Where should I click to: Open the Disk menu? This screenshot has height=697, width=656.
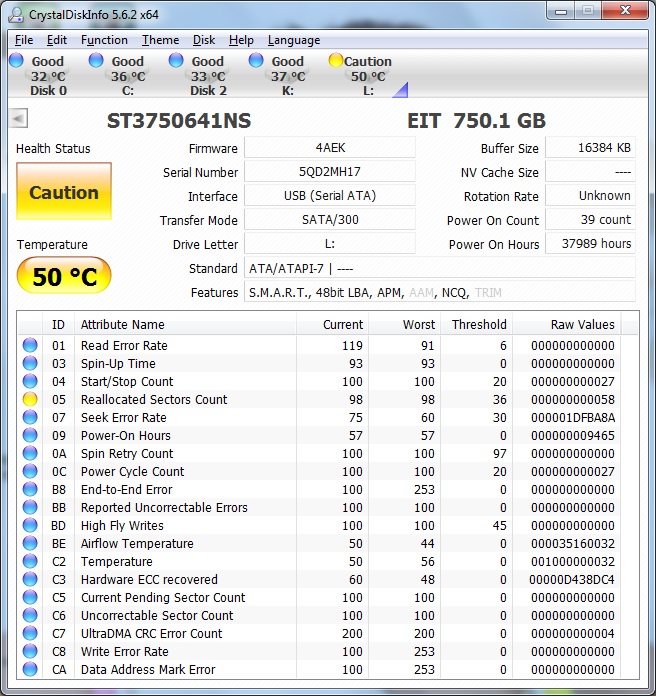tap(204, 40)
